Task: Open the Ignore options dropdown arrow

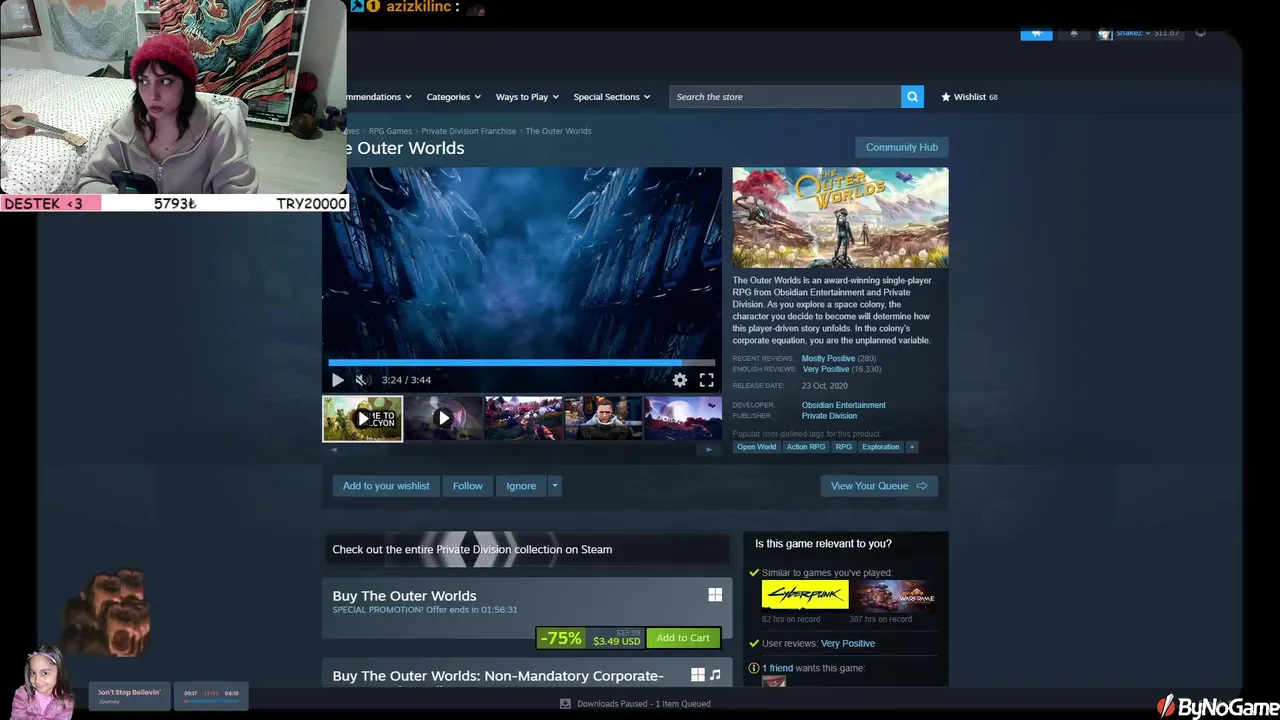Action: coord(555,486)
